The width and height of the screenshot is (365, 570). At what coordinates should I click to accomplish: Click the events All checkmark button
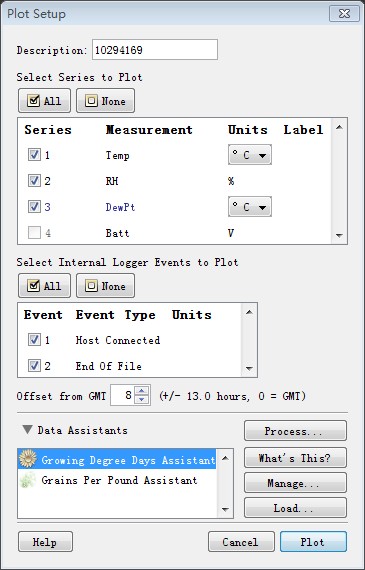click(x=44, y=286)
